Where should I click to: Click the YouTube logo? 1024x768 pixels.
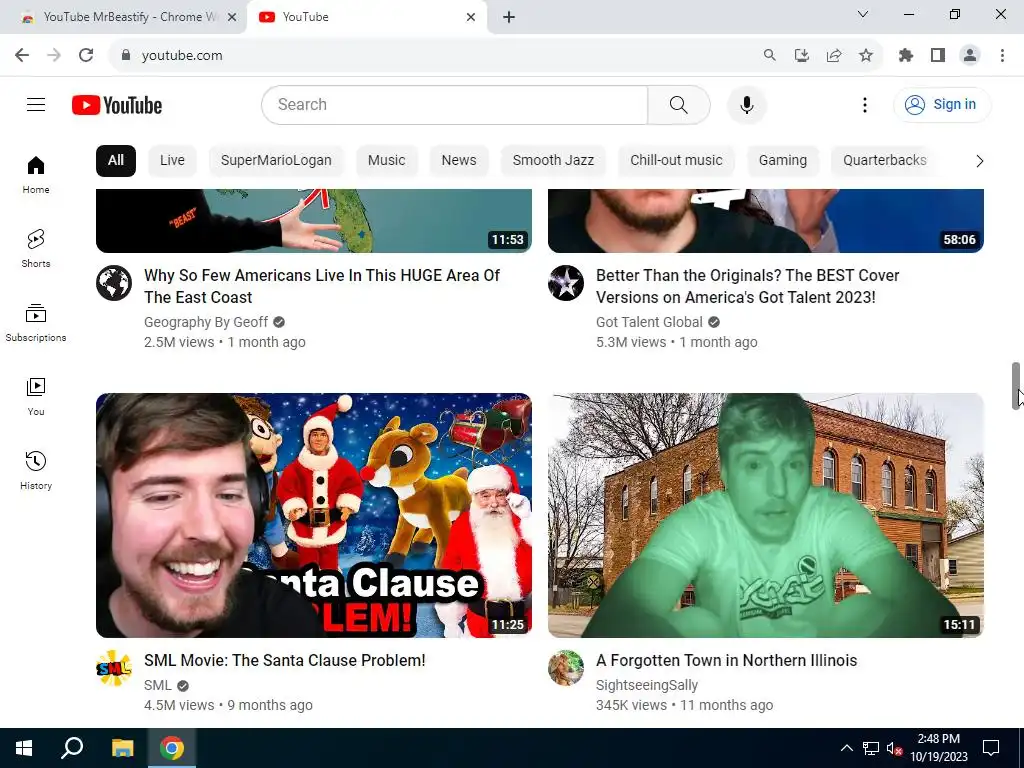point(117,105)
